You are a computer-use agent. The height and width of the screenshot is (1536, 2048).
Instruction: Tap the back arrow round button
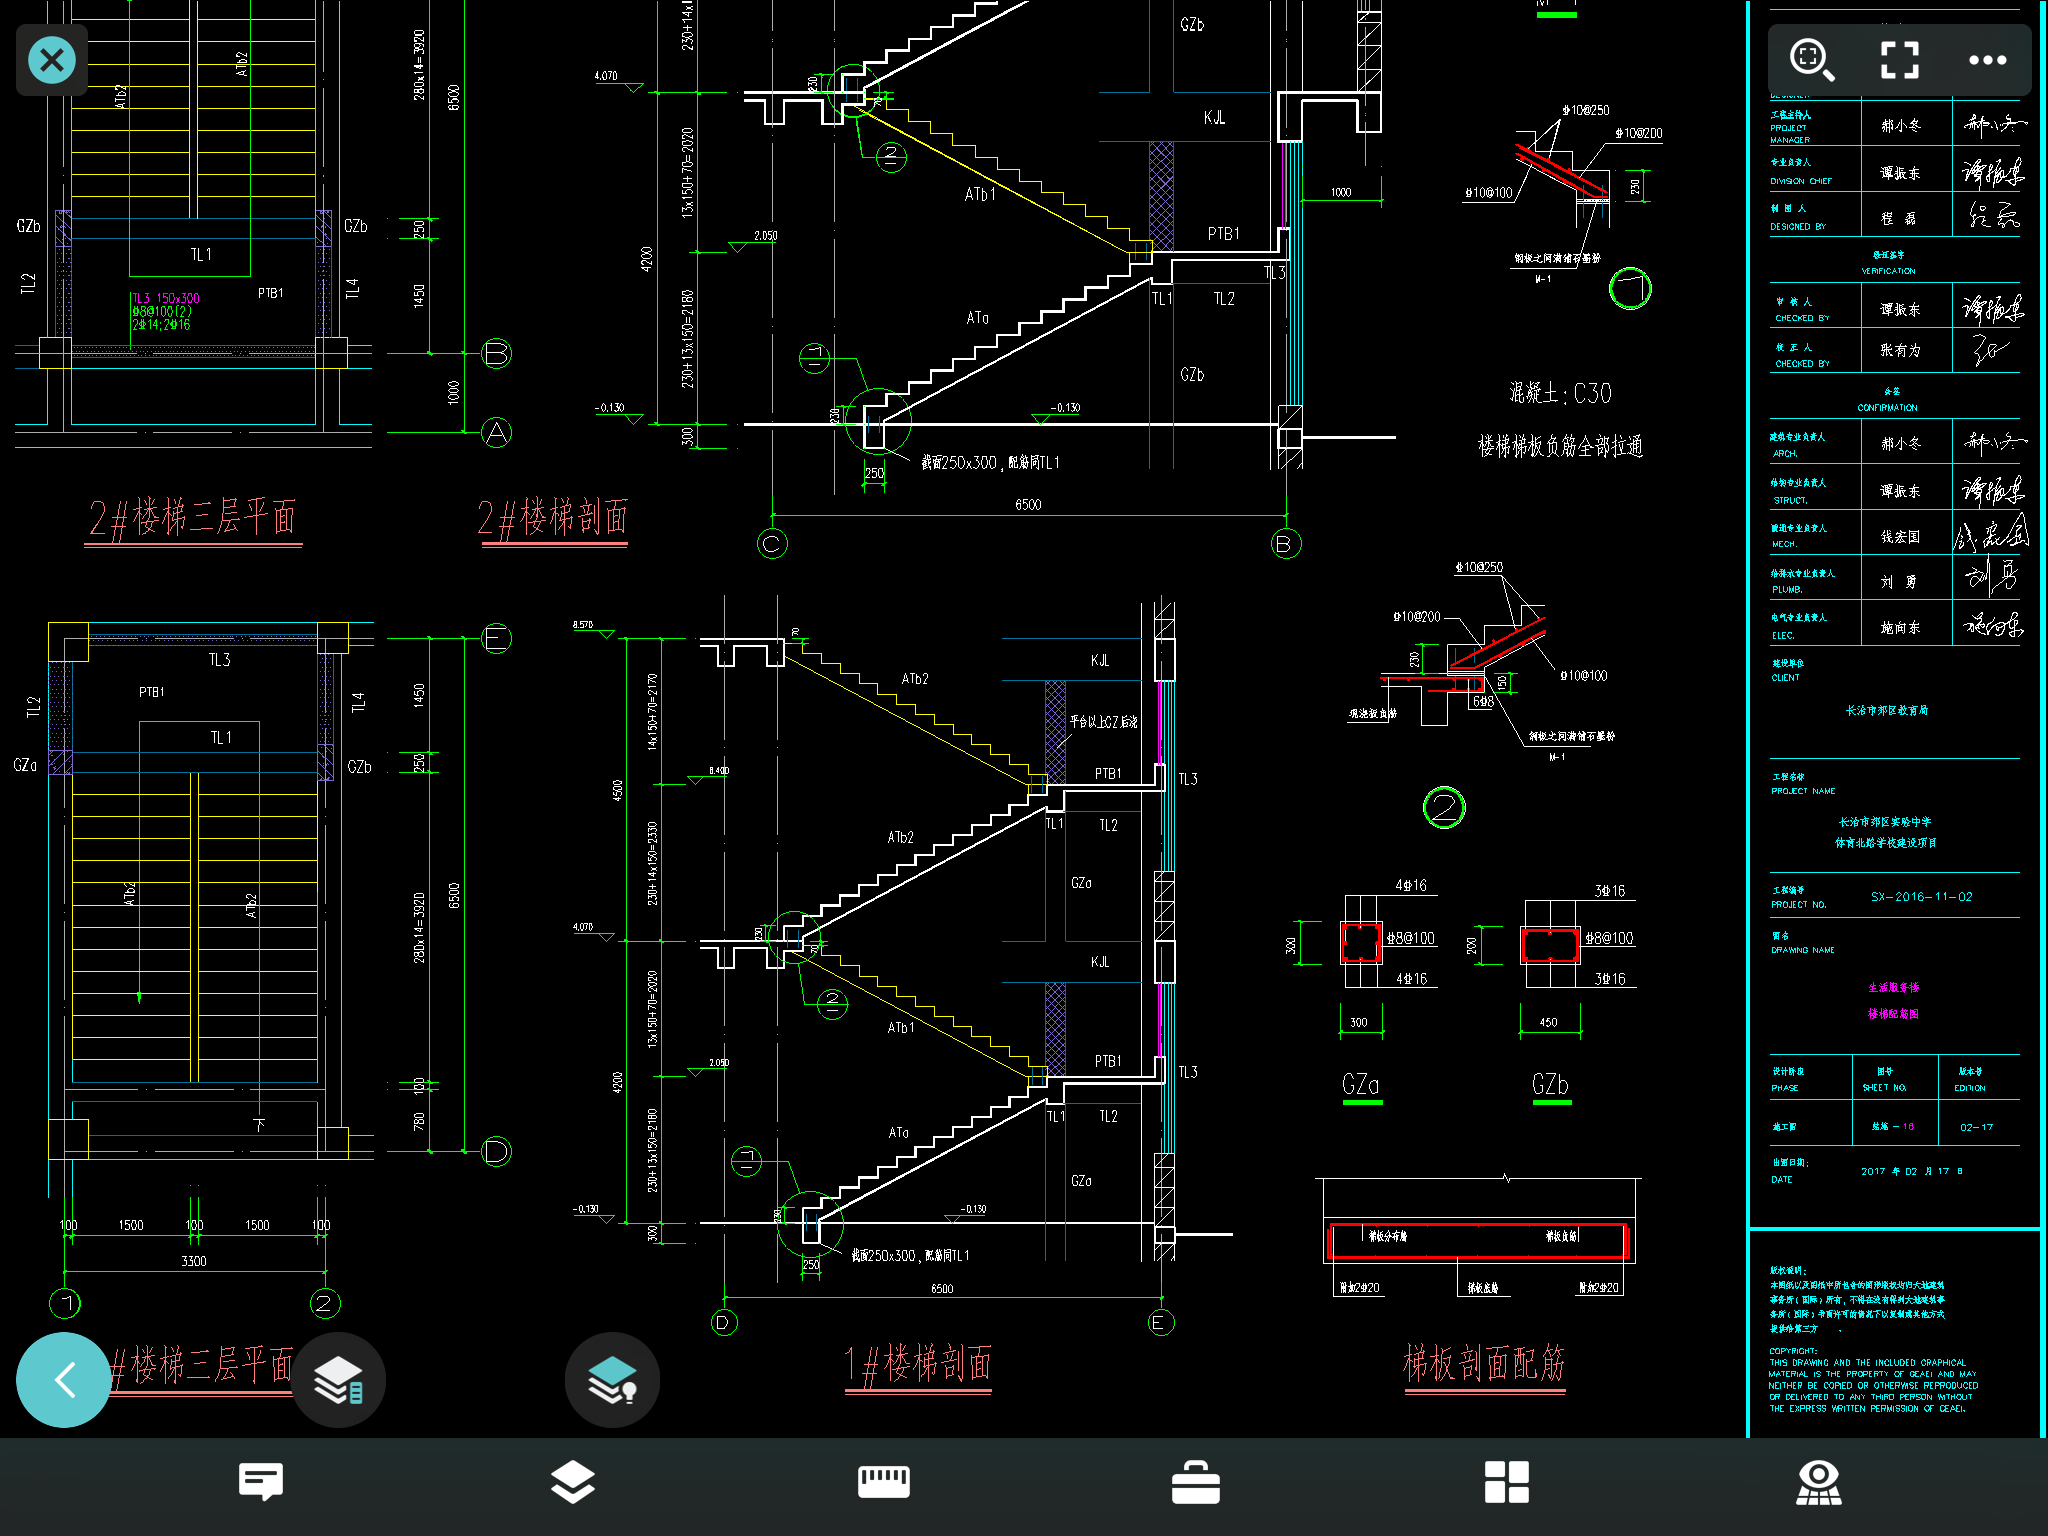click(x=64, y=1380)
